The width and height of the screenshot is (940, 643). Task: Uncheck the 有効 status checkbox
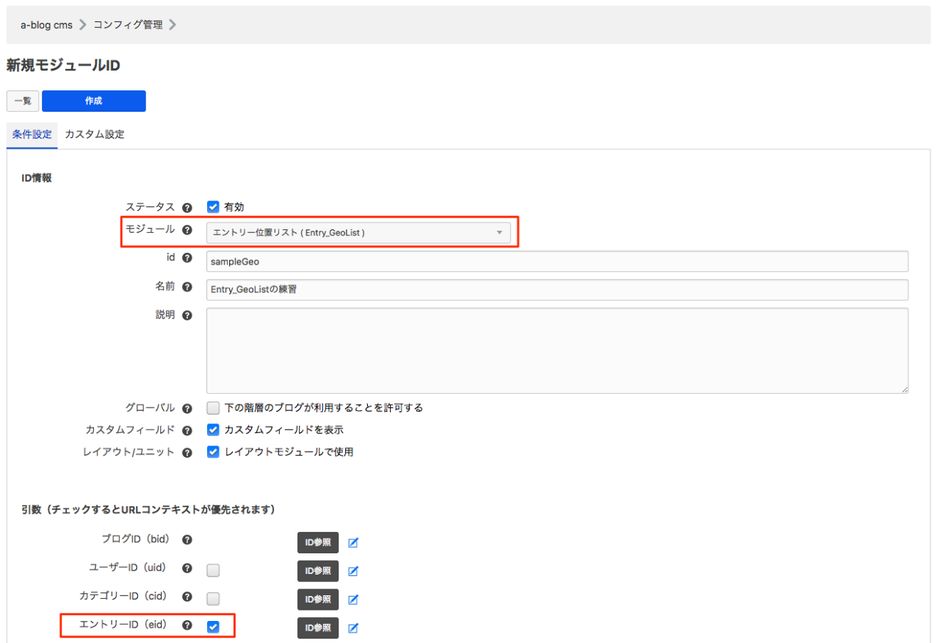(x=213, y=207)
